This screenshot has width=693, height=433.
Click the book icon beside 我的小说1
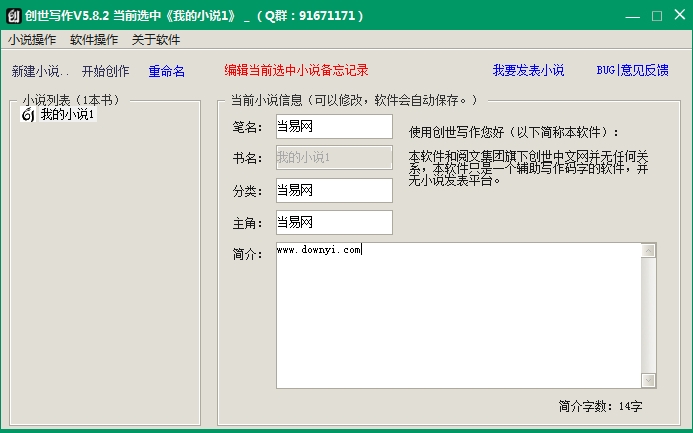pos(29,115)
